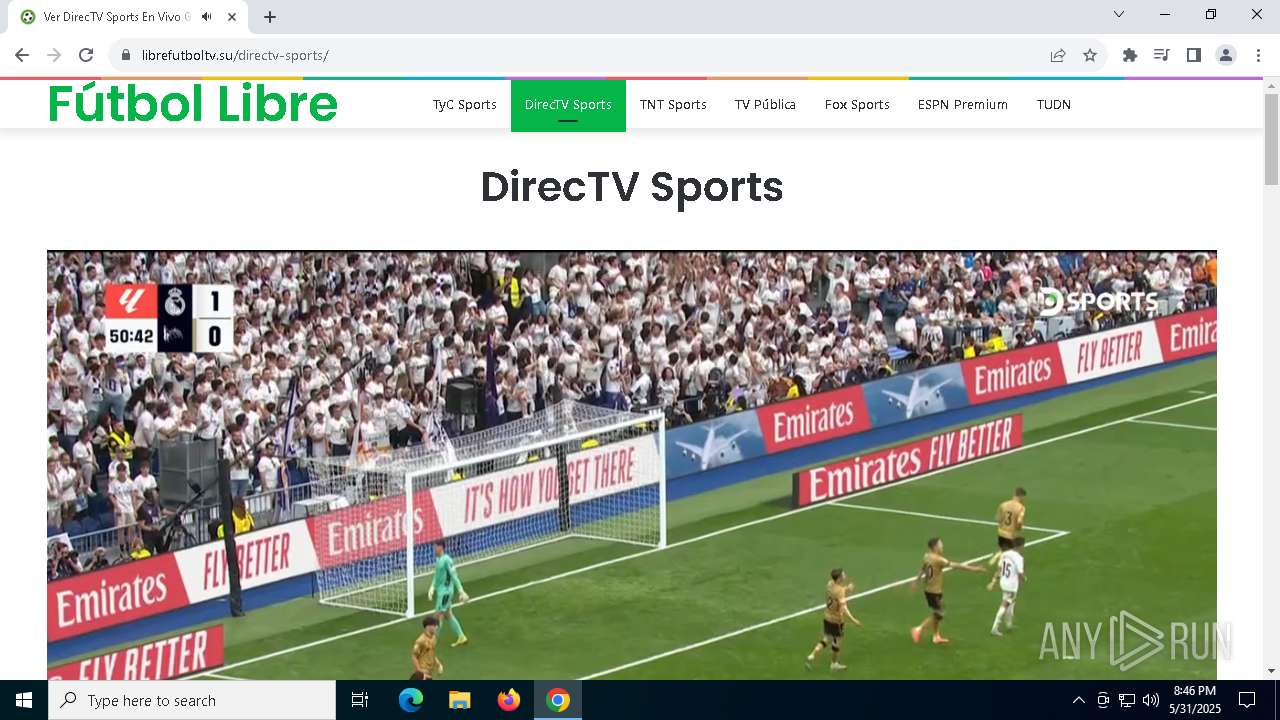Show hidden system tray icons

pyautogui.click(x=1078, y=700)
